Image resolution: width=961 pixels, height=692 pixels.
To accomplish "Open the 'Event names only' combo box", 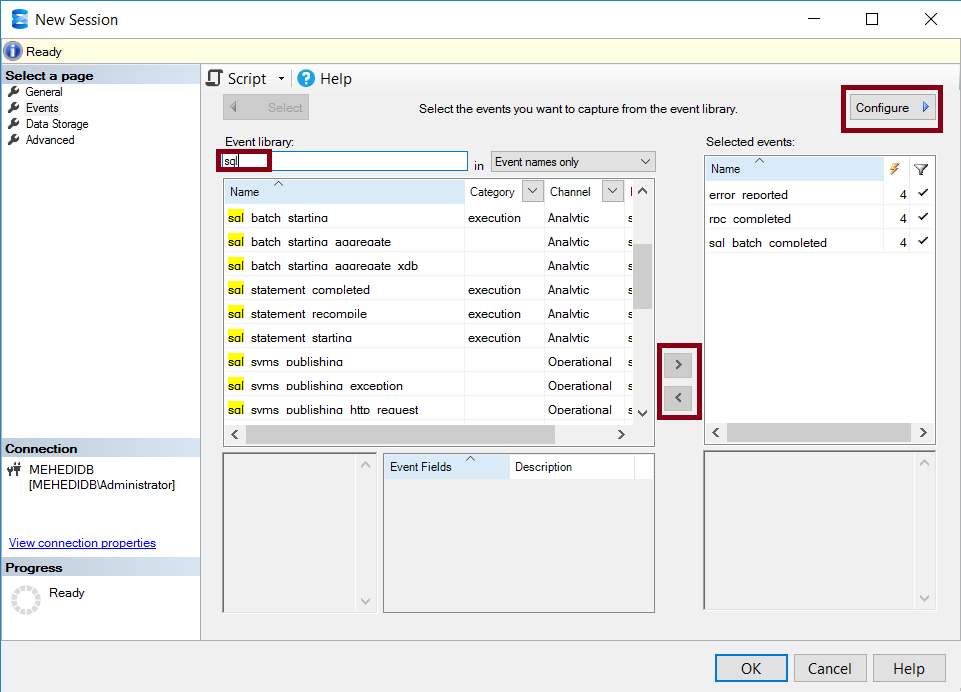I will 572,162.
